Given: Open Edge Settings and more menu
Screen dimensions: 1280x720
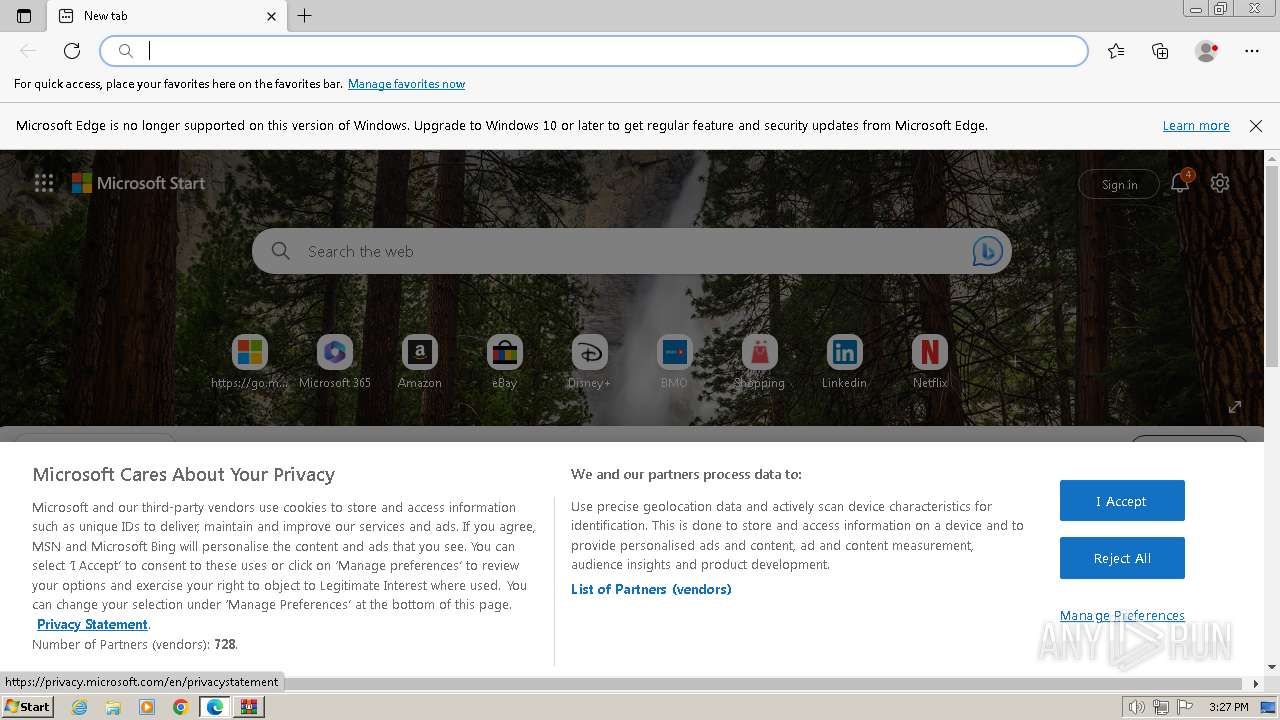Looking at the screenshot, I should [1252, 51].
